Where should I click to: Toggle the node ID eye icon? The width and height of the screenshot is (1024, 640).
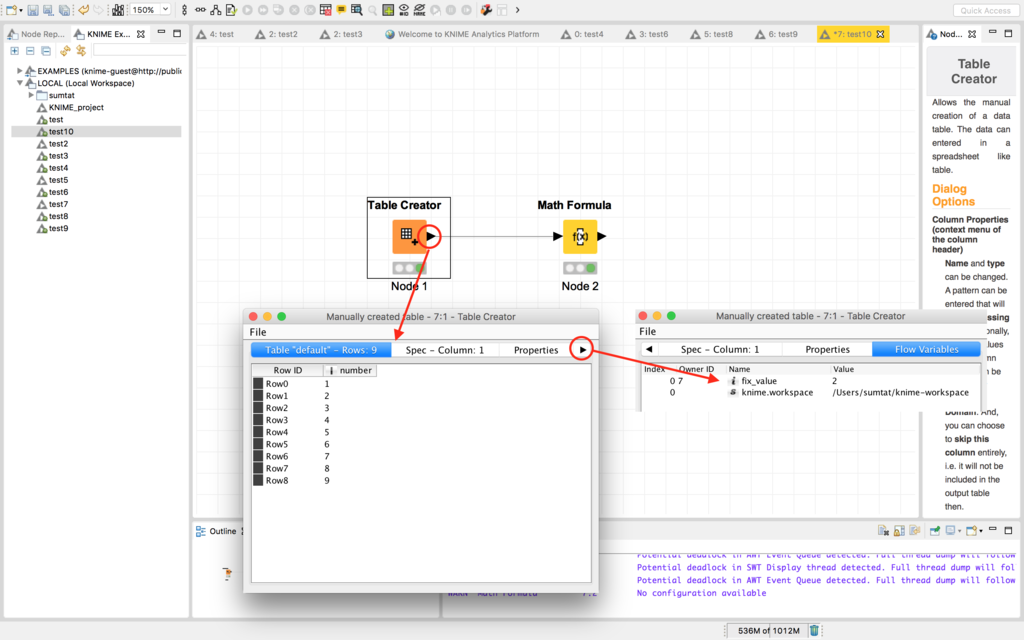(x=404, y=10)
